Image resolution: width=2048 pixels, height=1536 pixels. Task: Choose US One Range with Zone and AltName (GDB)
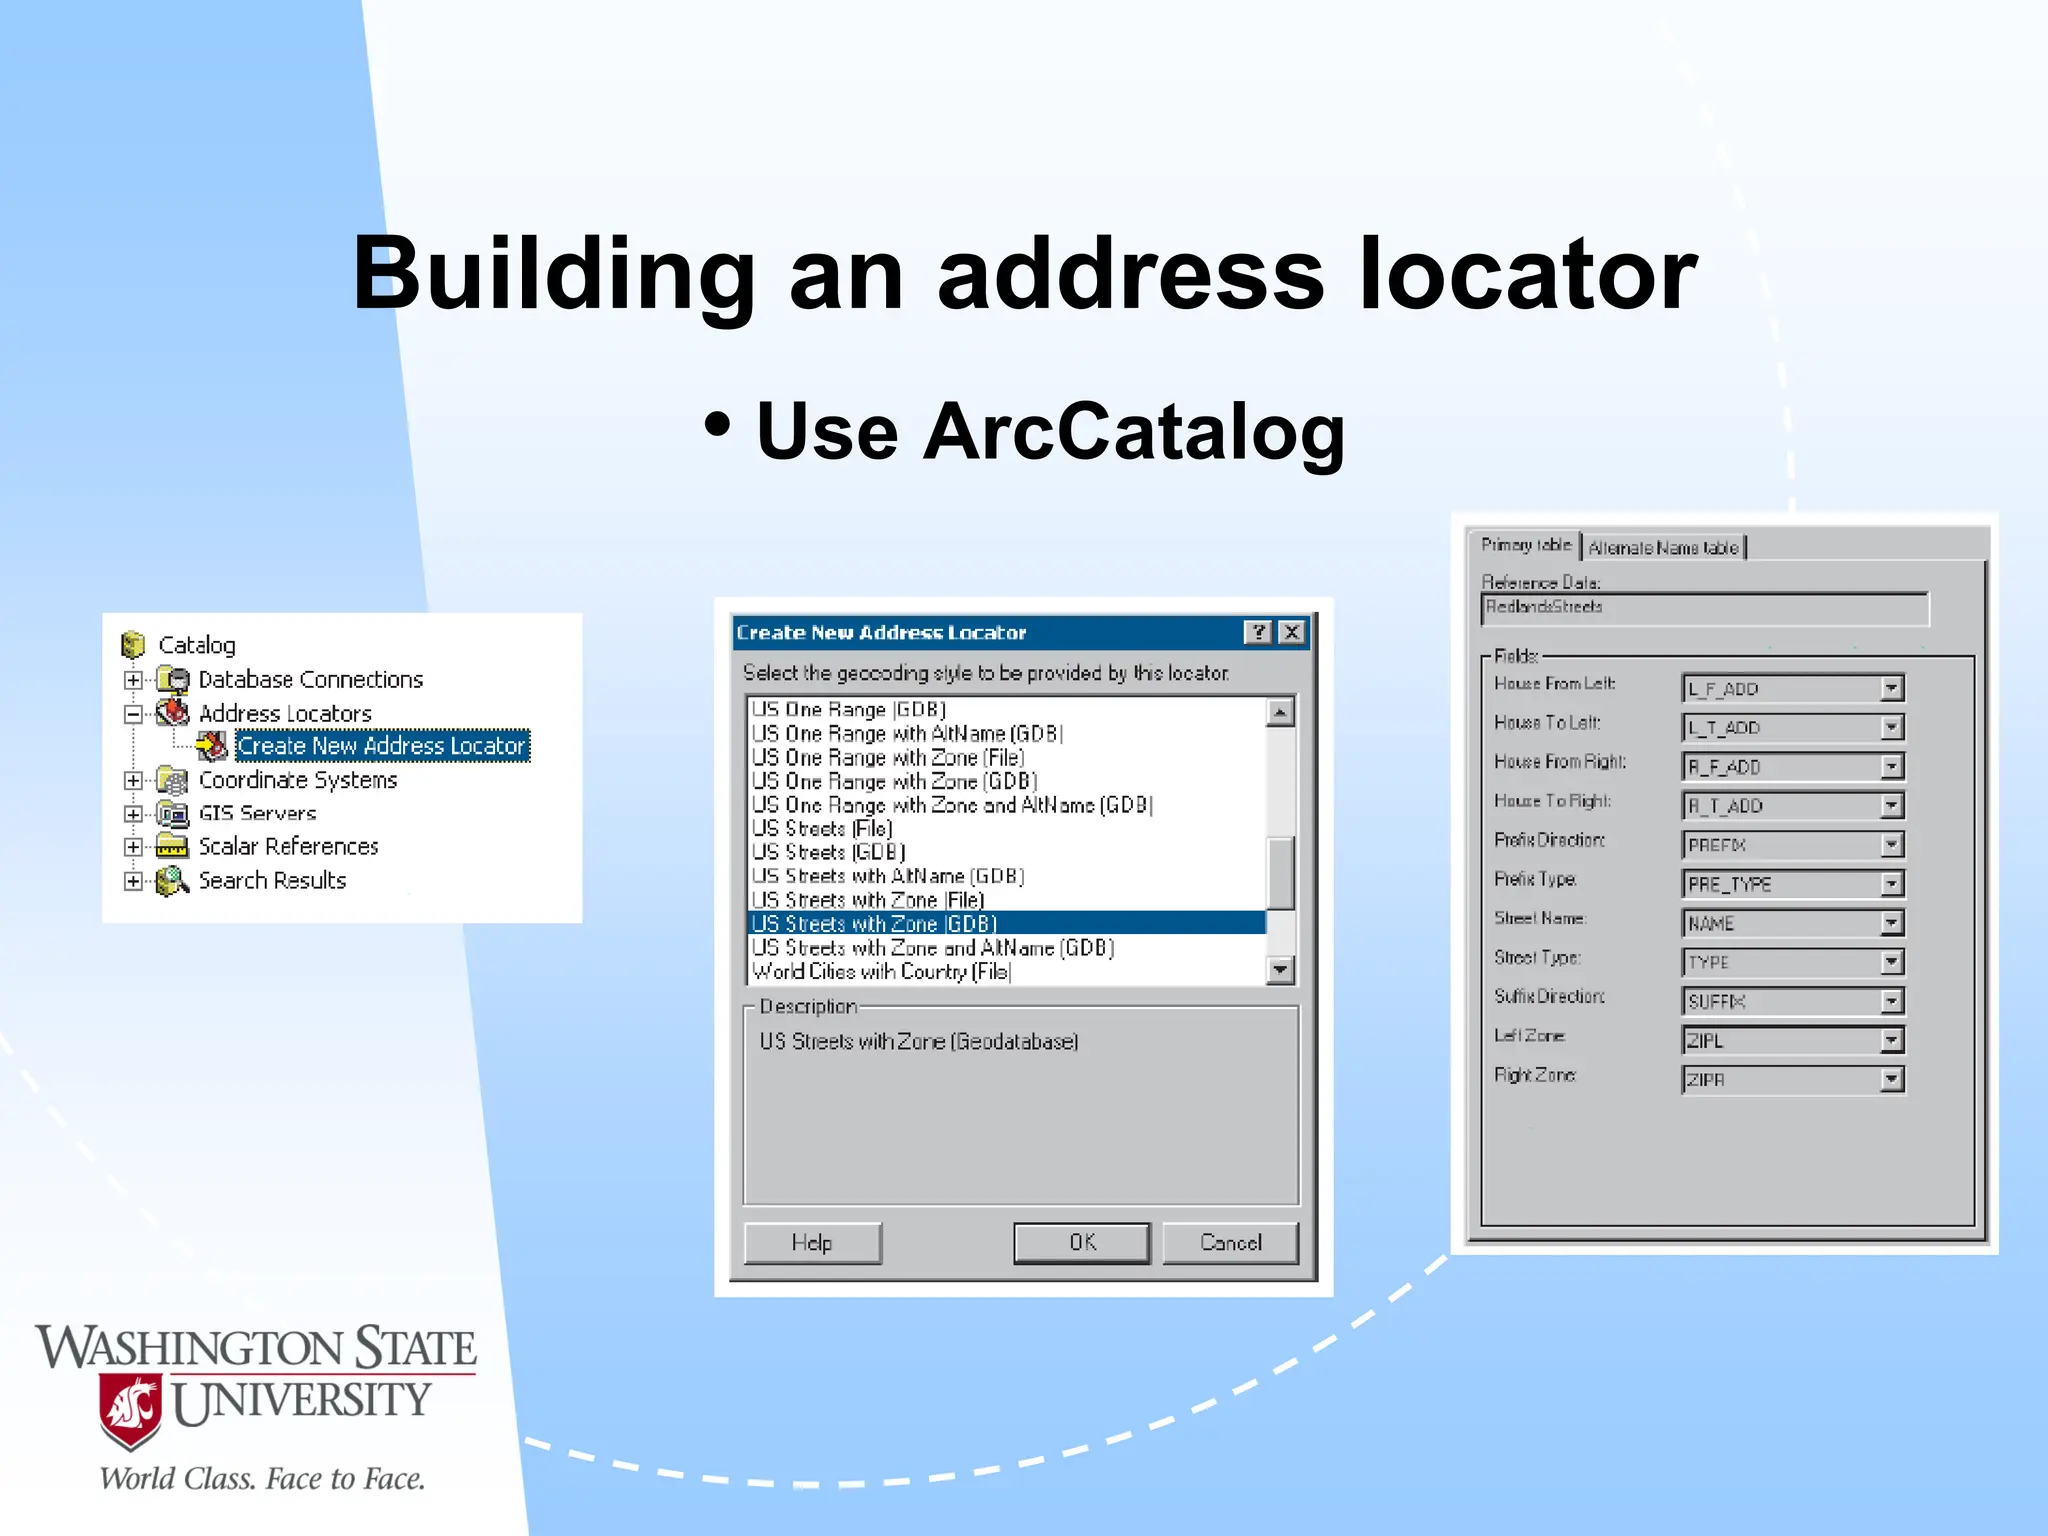[1007, 805]
